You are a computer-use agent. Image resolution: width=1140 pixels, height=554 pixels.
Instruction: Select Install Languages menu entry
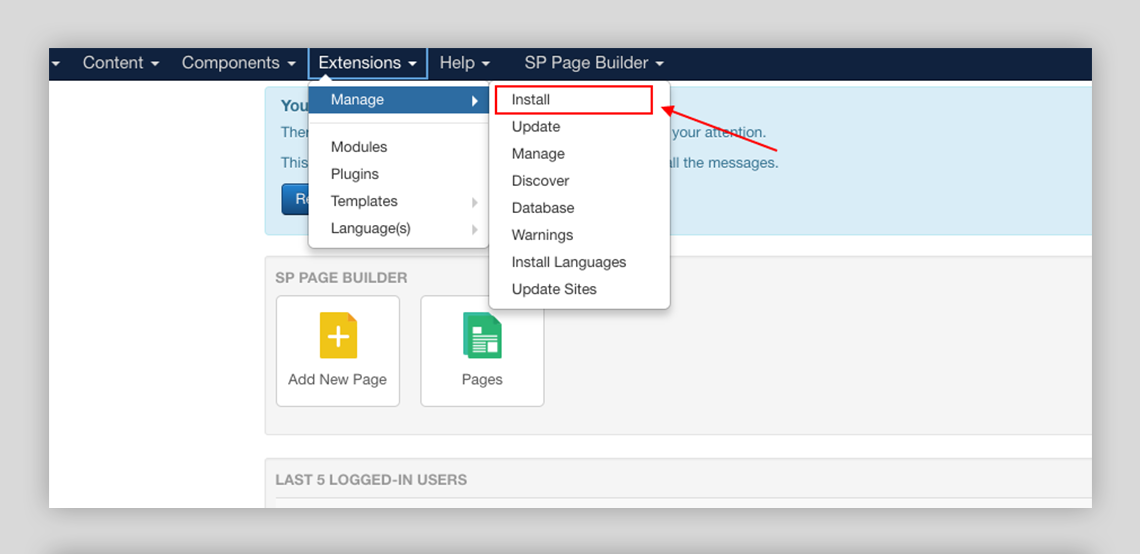tap(569, 262)
